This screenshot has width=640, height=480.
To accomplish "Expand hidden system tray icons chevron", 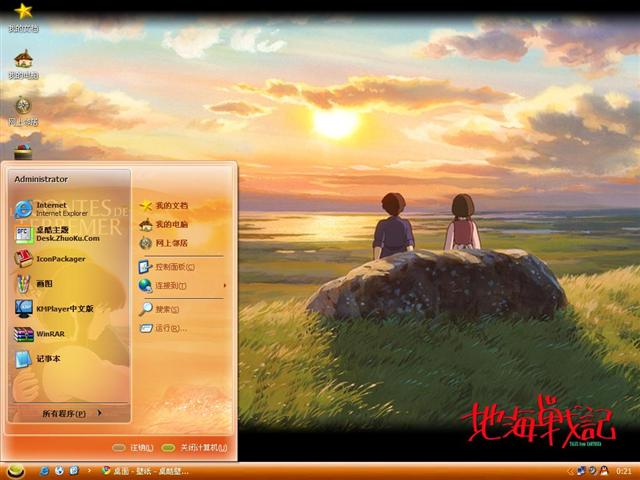I will tap(571, 471).
